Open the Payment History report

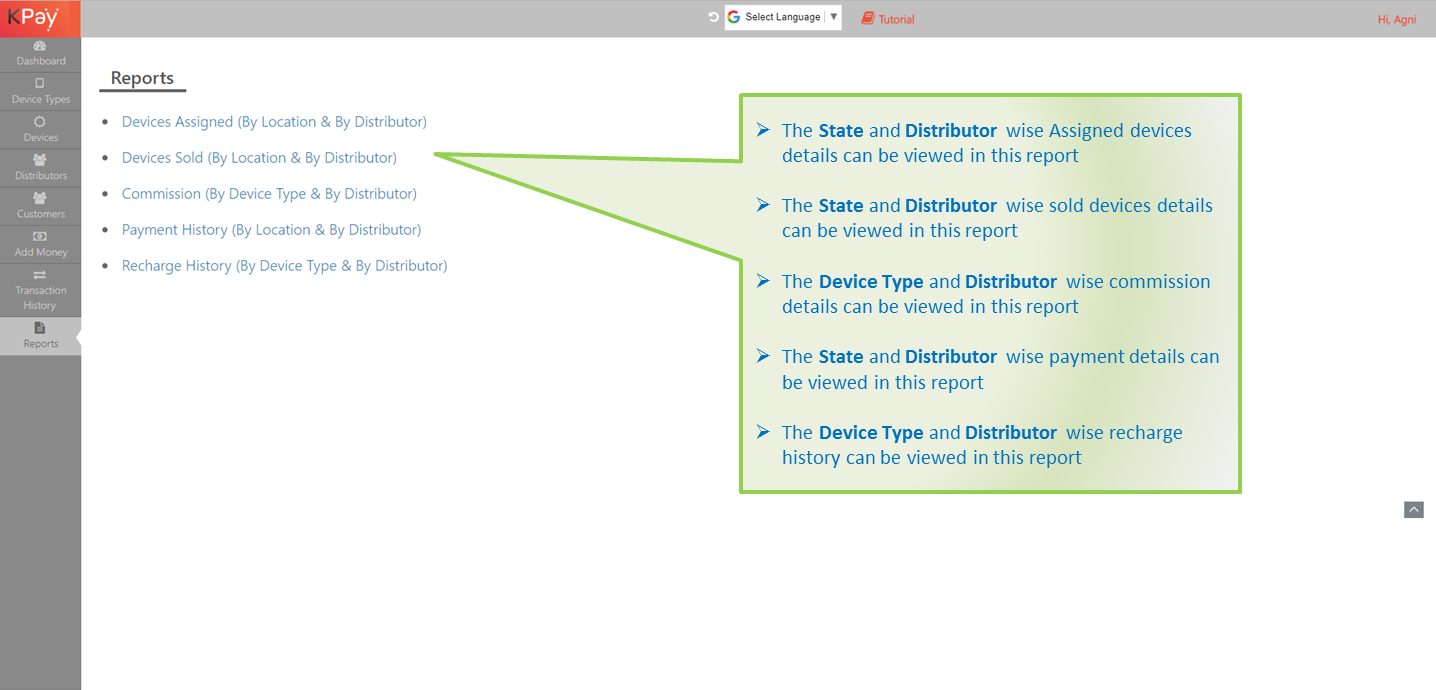coord(271,230)
